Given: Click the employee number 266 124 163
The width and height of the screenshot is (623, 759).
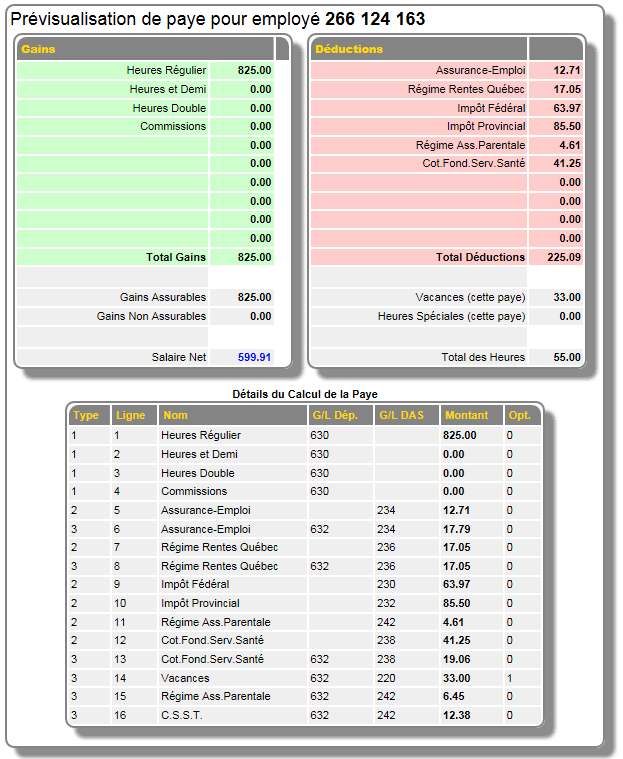Looking at the screenshot, I should click(375, 19).
